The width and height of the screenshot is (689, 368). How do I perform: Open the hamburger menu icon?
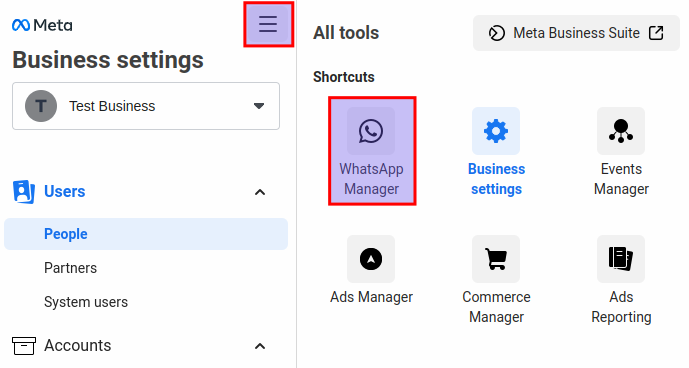click(268, 24)
